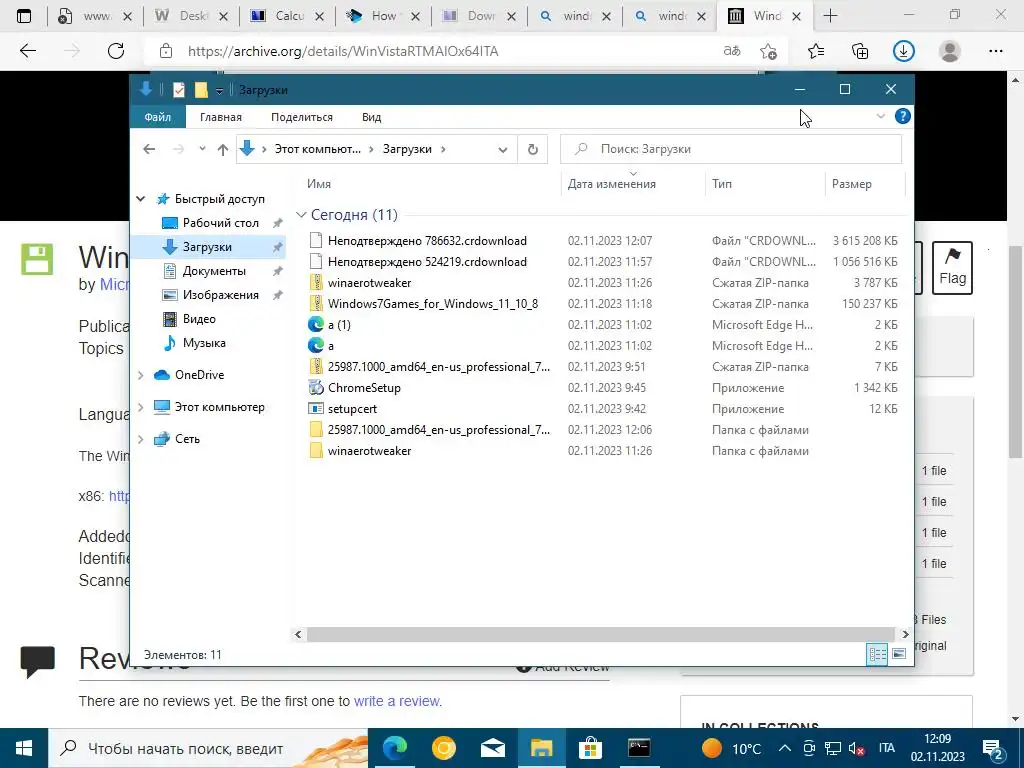1024x768 pixels.
Task: Click the winaerotweaker folder icon
Action: (x=316, y=451)
